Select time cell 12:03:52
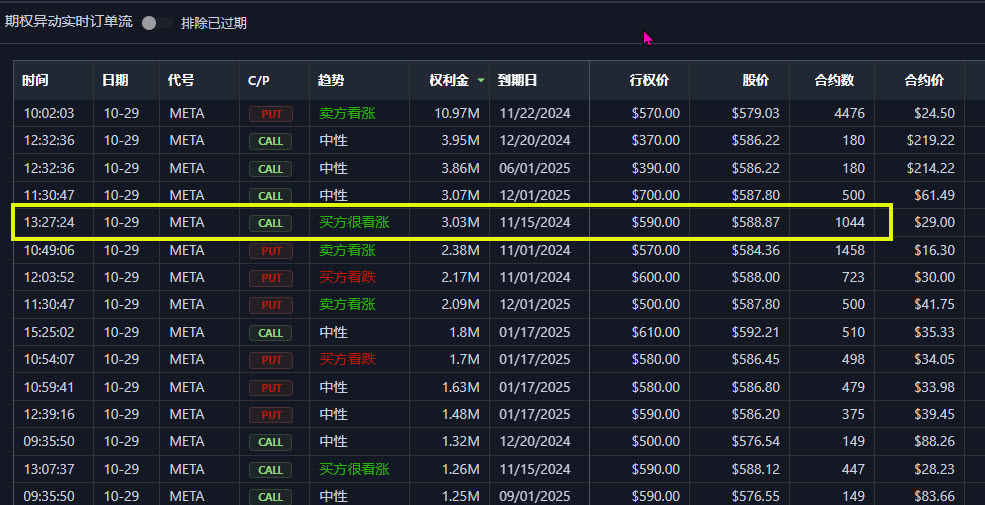This screenshot has width=985, height=505. [x=49, y=277]
